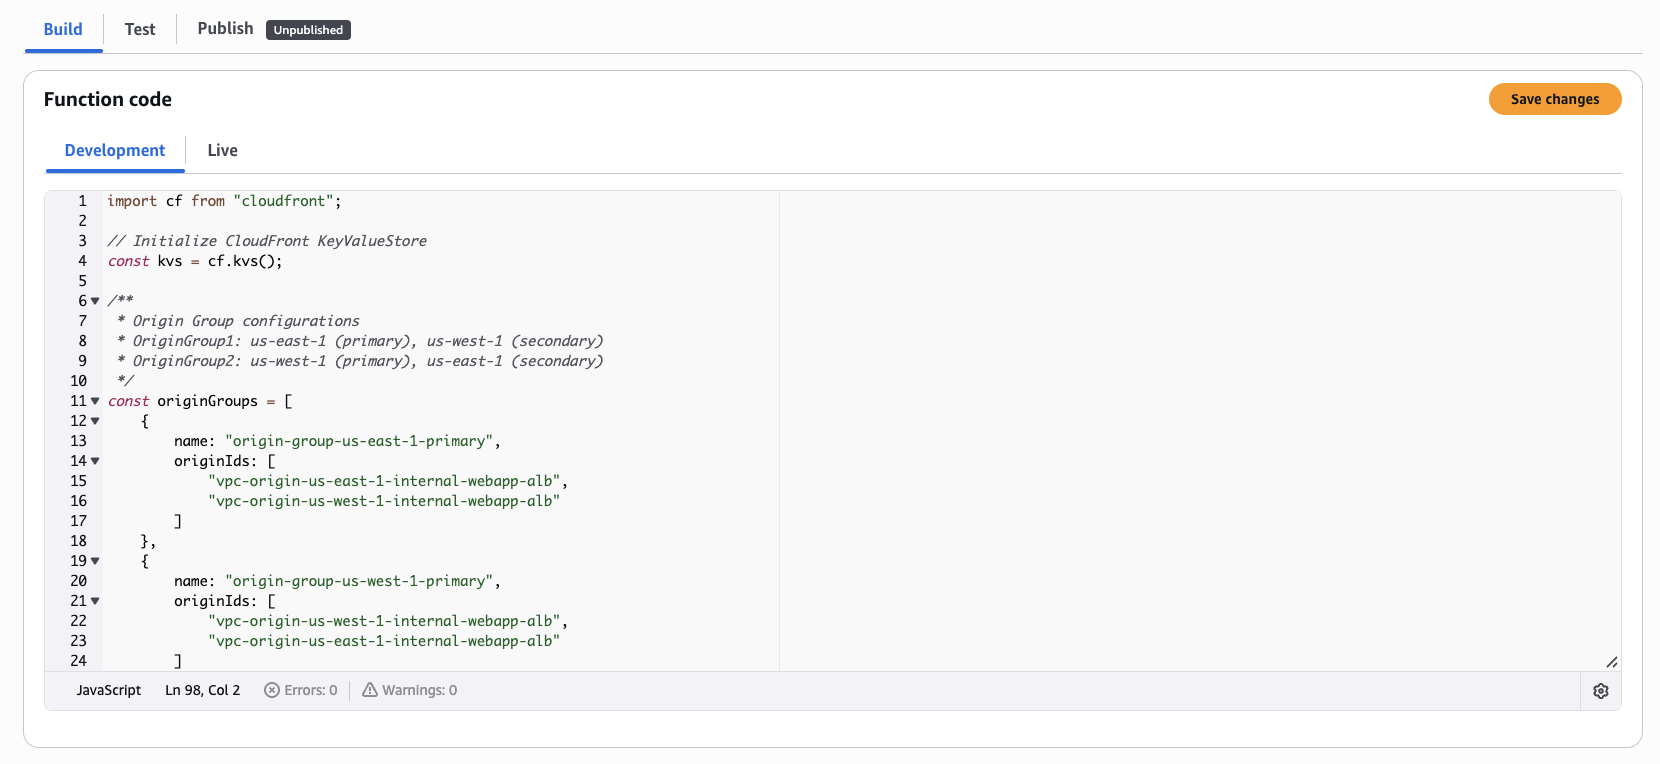Viewport: 1660px width, 764px height.
Task: Collapse the second object at line 19
Action: (95, 561)
